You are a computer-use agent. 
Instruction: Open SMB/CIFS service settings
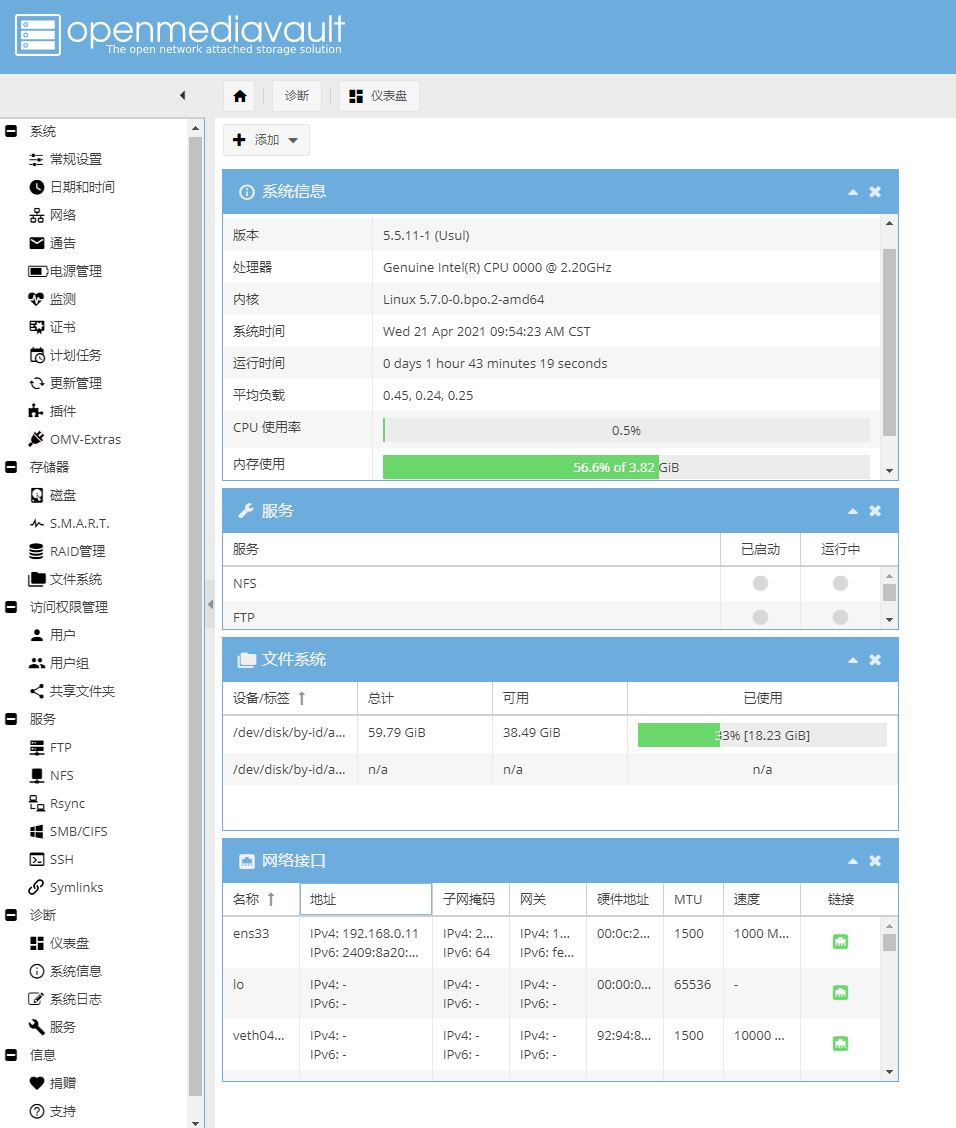point(78,831)
